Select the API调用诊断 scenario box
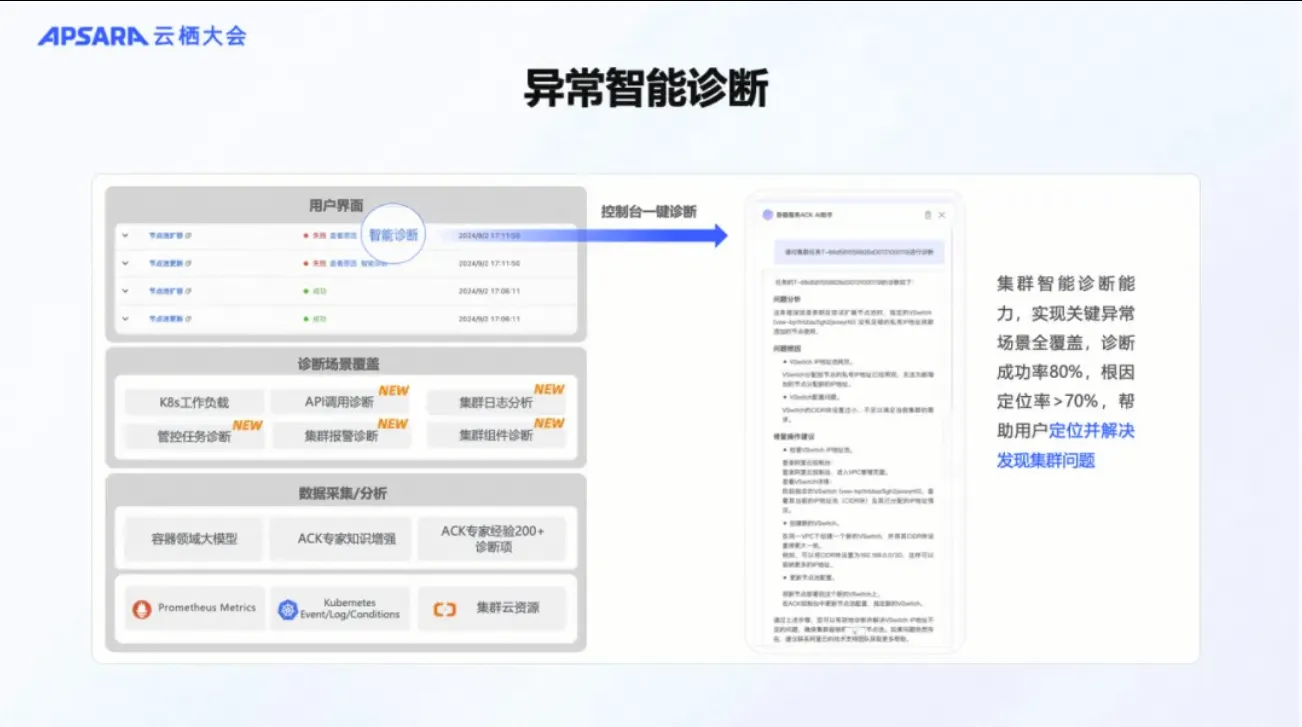Viewport: 1302px width, 727px height. tap(339, 402)
